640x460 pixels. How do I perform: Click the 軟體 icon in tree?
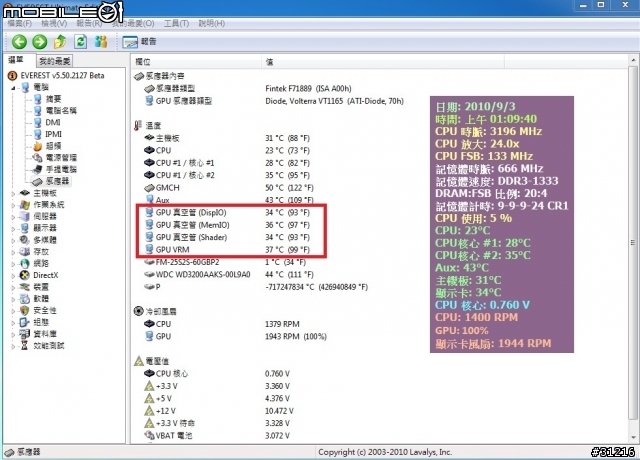point(25,299)
